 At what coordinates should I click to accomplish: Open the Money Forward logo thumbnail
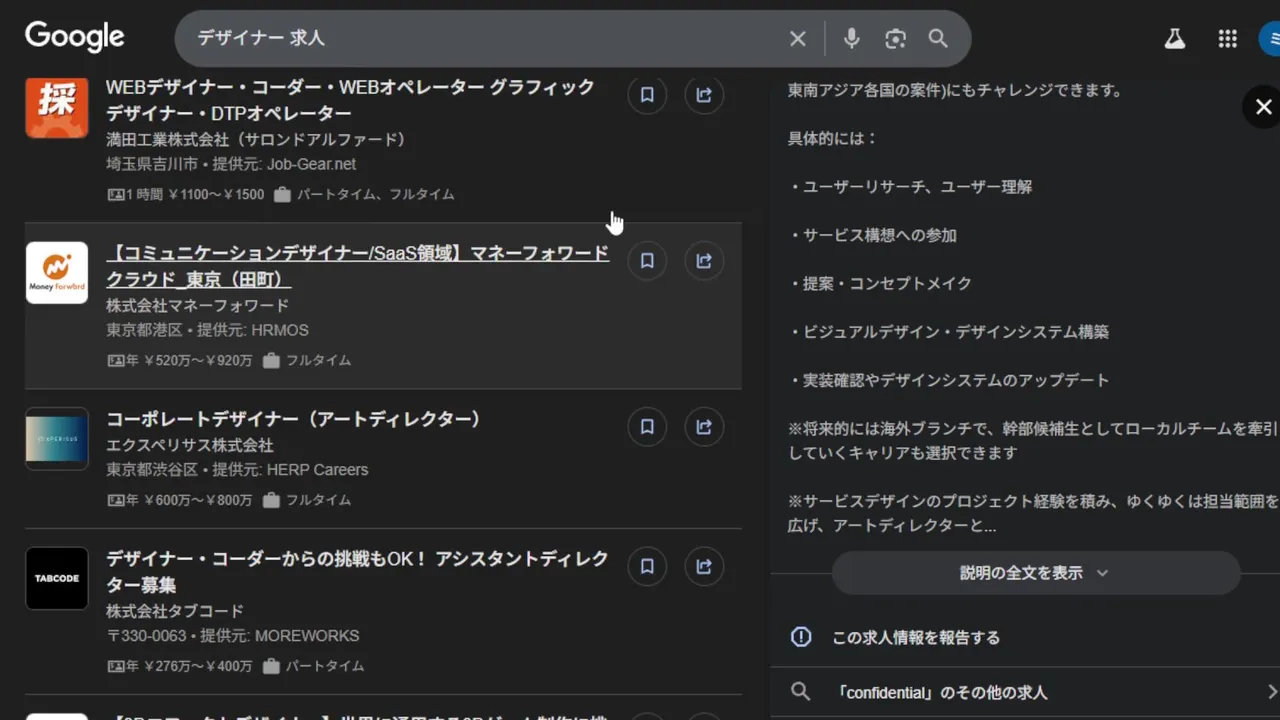click(57, 273)
